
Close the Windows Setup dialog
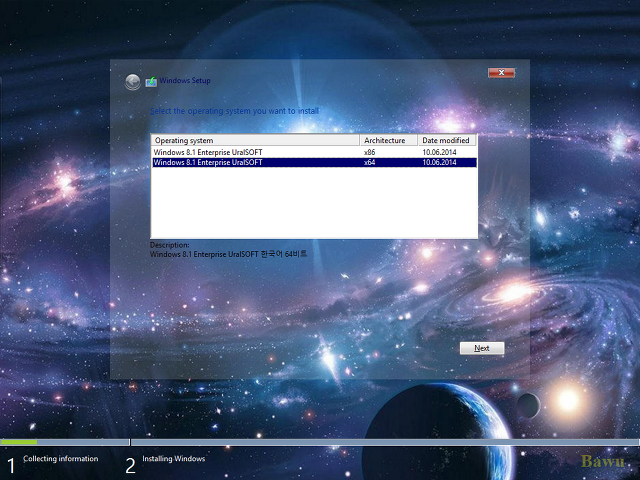[x=501, y=73]
